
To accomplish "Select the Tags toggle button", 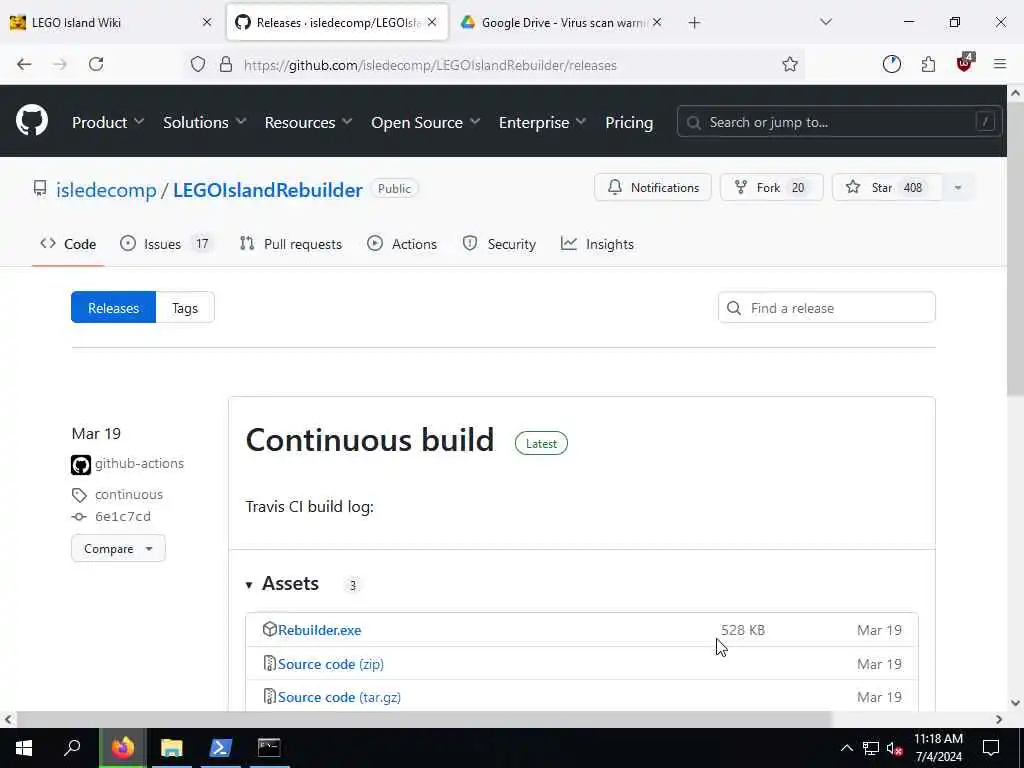I will 185,308.
